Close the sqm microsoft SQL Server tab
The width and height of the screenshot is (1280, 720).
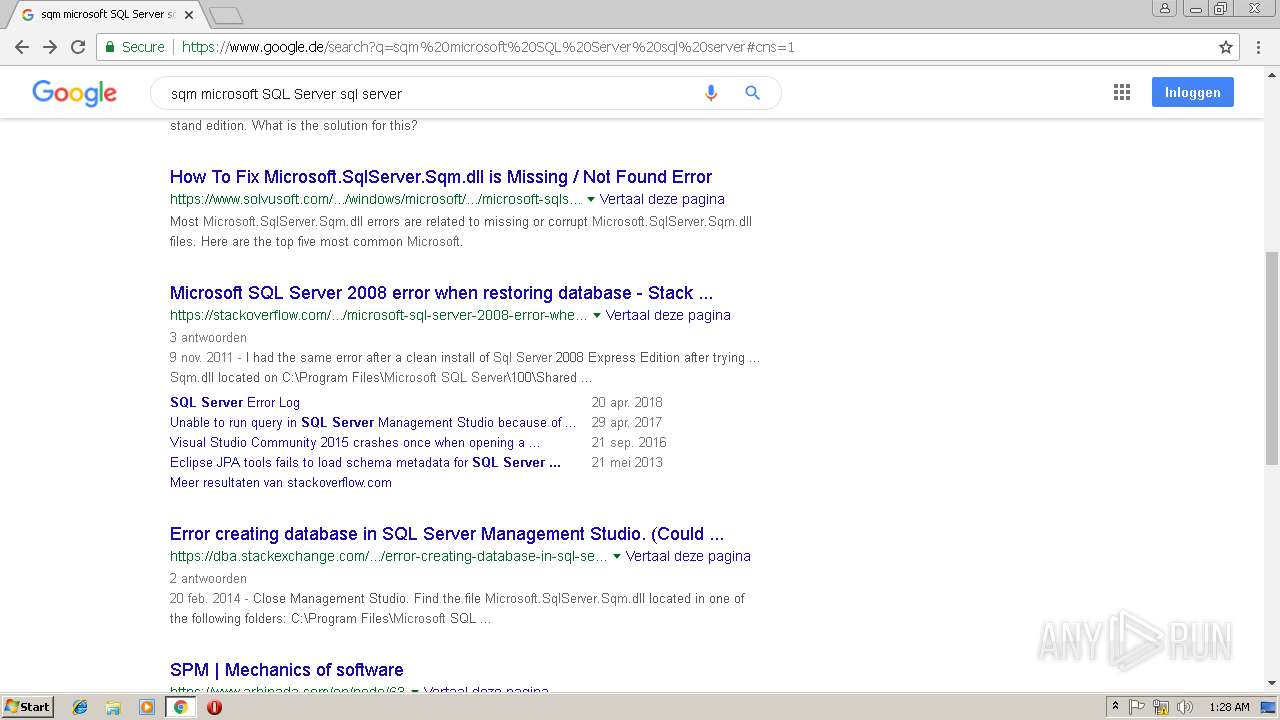189,15
